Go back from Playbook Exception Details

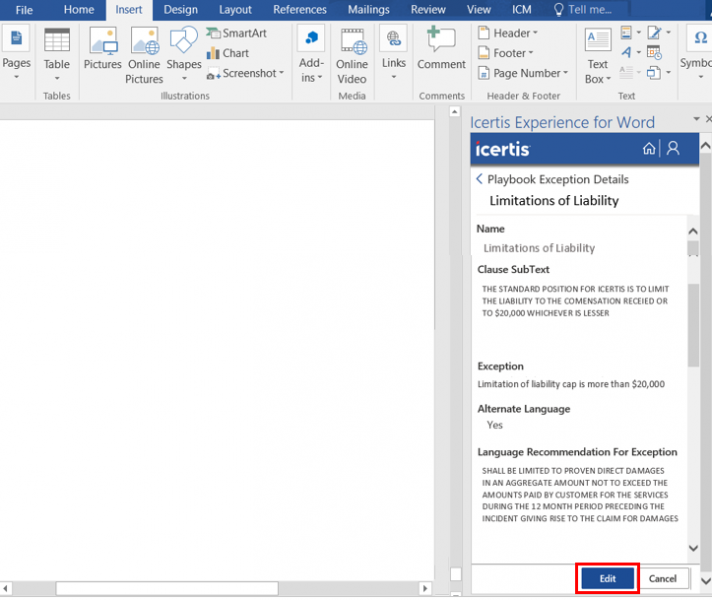pos(479,179)
